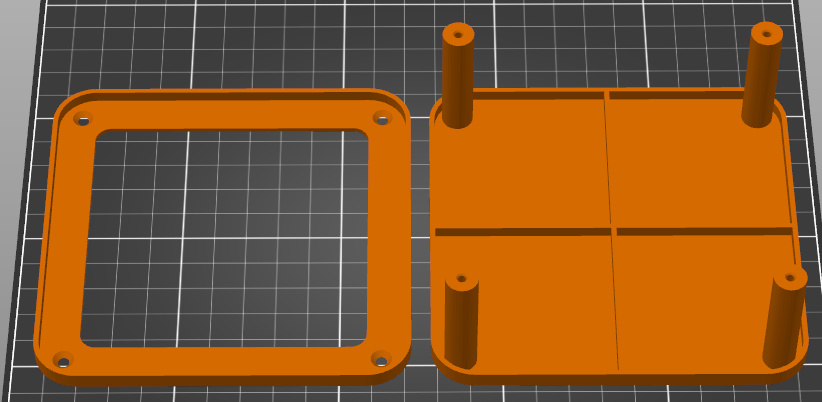Click the top-left standoff post on the base
The height and width of the screenshot is (402, 822).
click(x=457, y=75)
